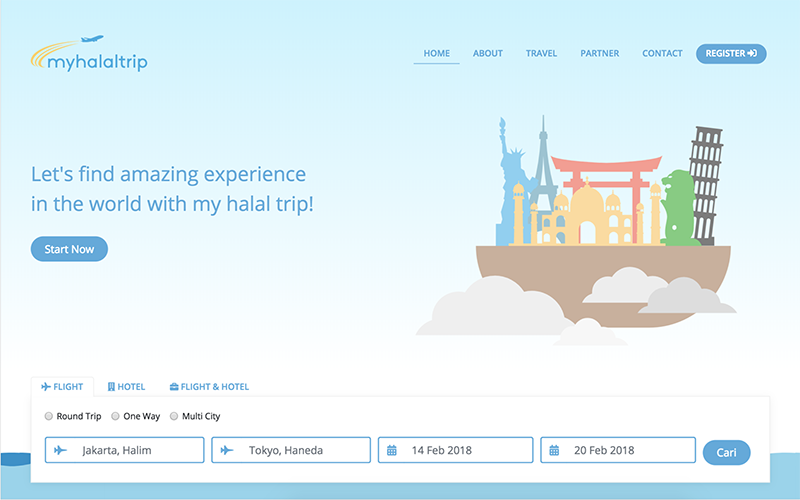
Task: Open the Jakarta, Halim origin field
Action: (x=125, y=450)
